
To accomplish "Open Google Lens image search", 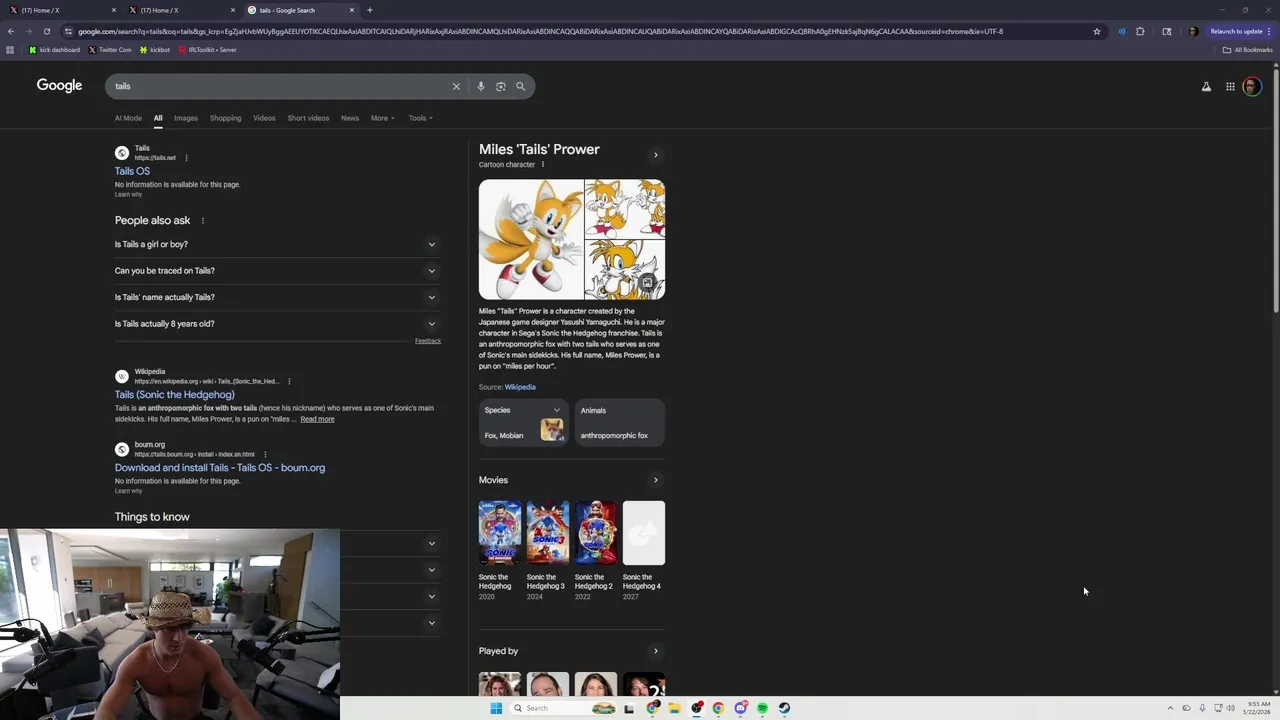I will (x=501, y=86).
